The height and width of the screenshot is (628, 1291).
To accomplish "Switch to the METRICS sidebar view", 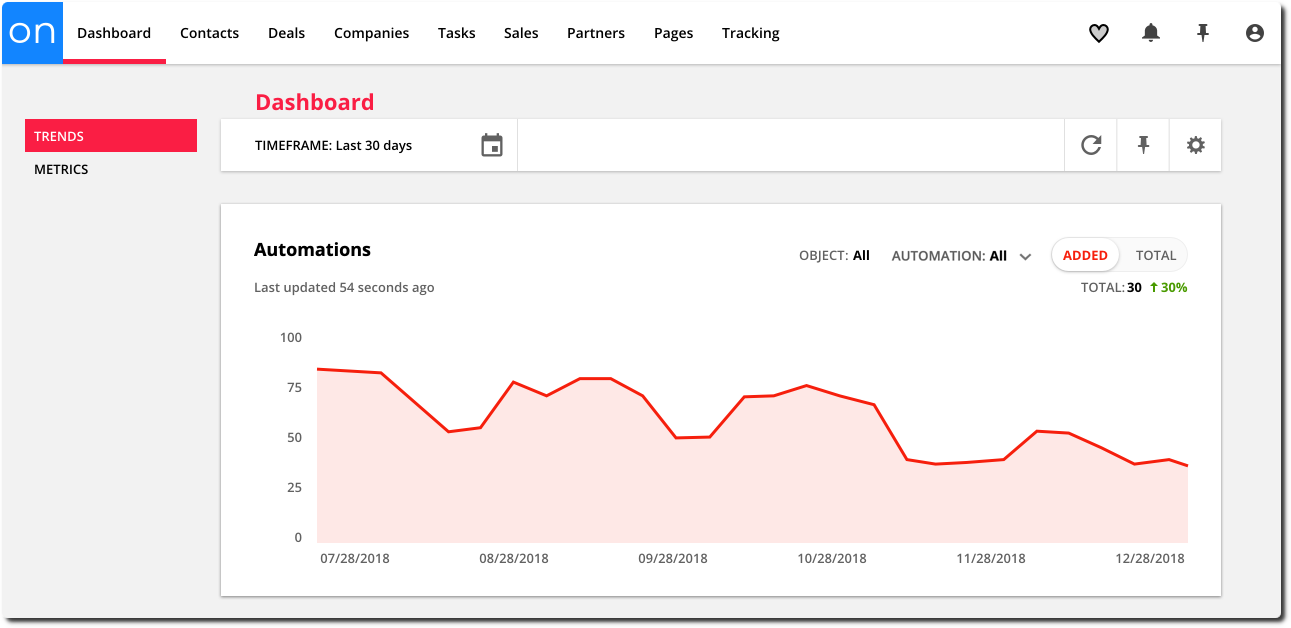I will click(x=61, y=169).
